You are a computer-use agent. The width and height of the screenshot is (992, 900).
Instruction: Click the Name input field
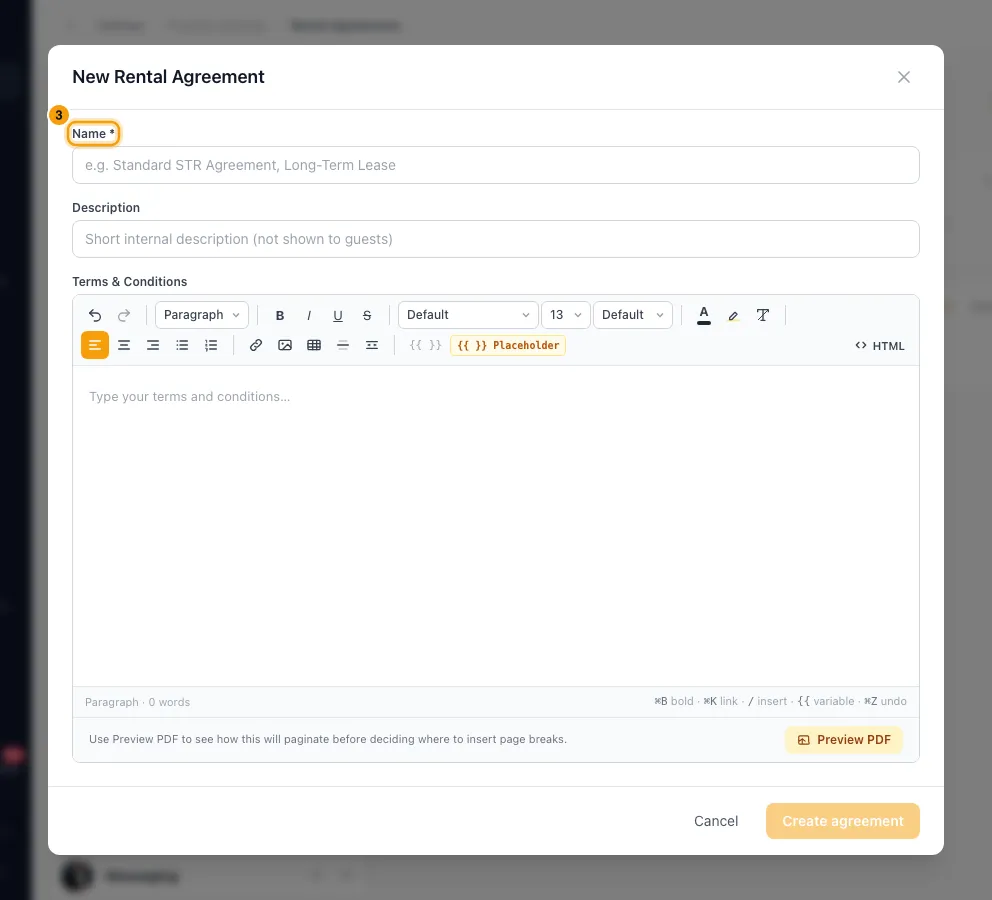pos(496,165)
